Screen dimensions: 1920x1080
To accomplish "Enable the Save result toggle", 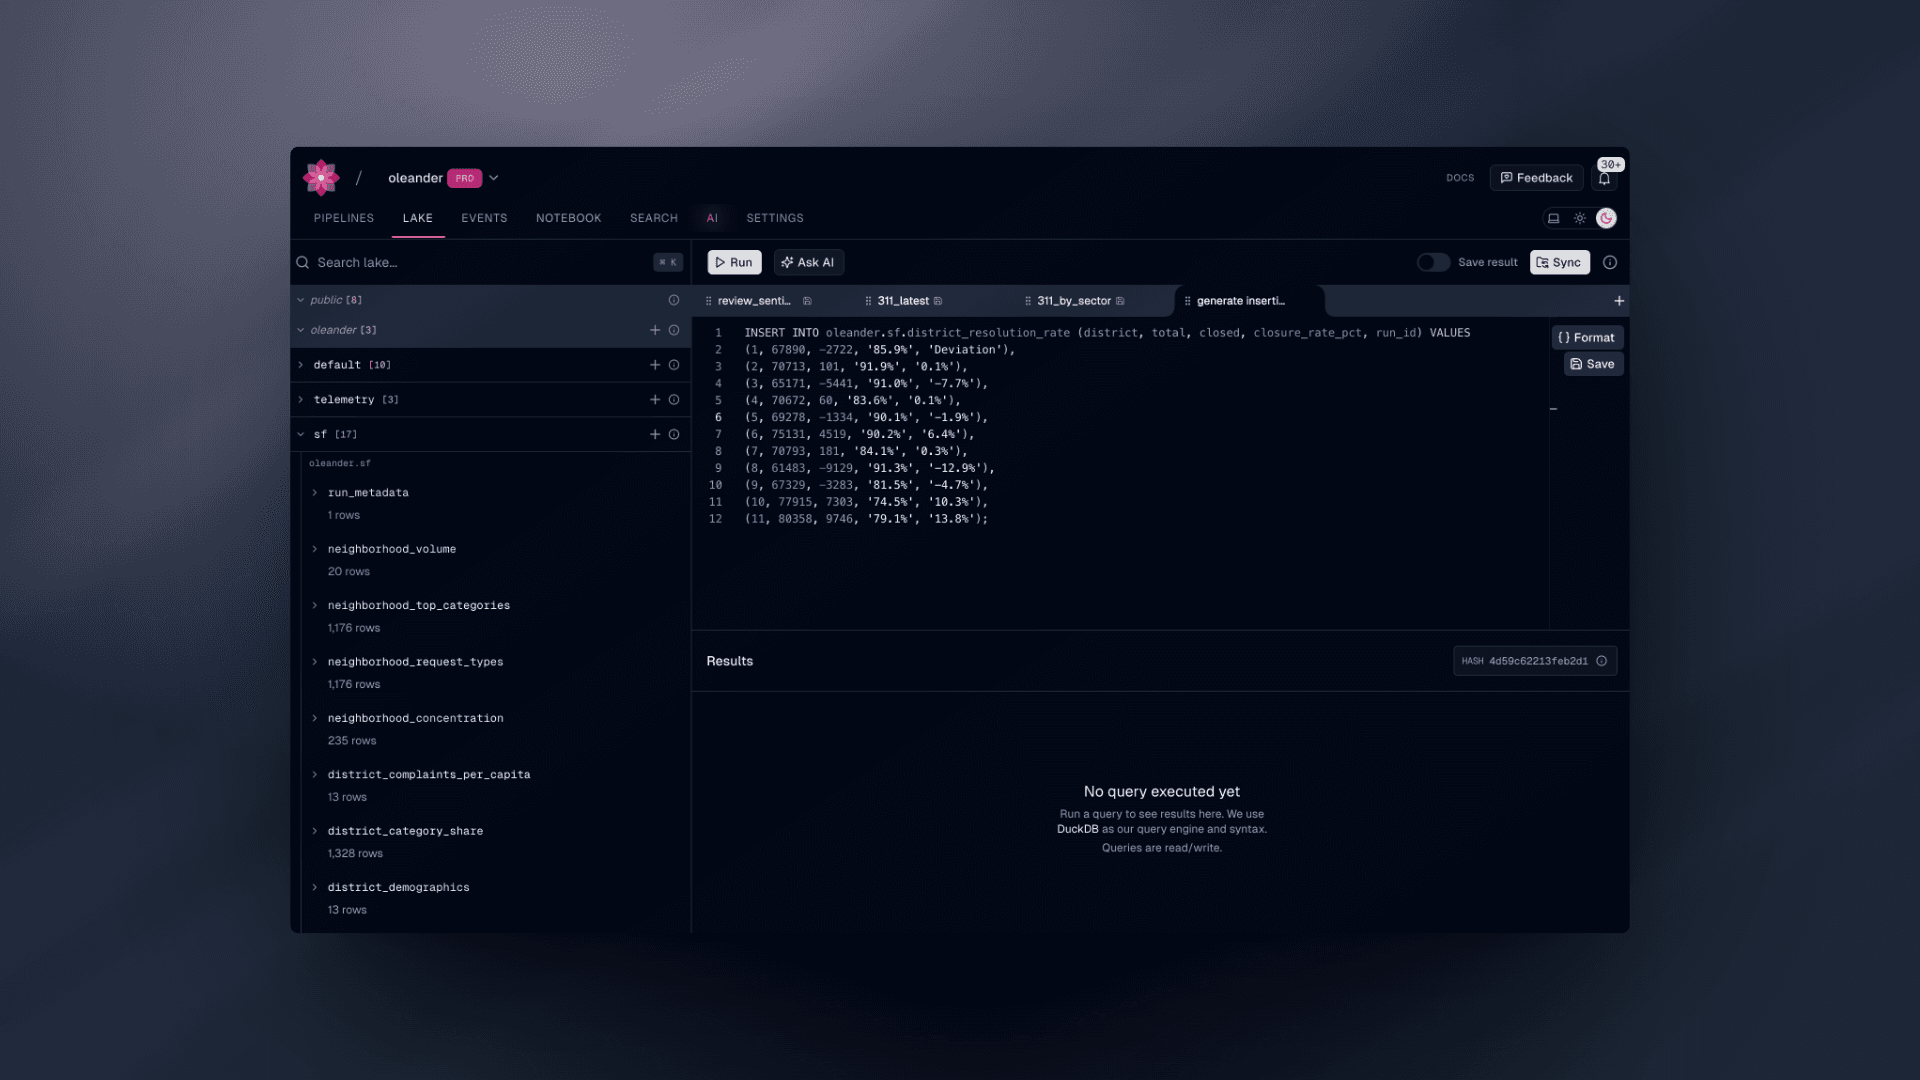I will (x=1433, y=262).
